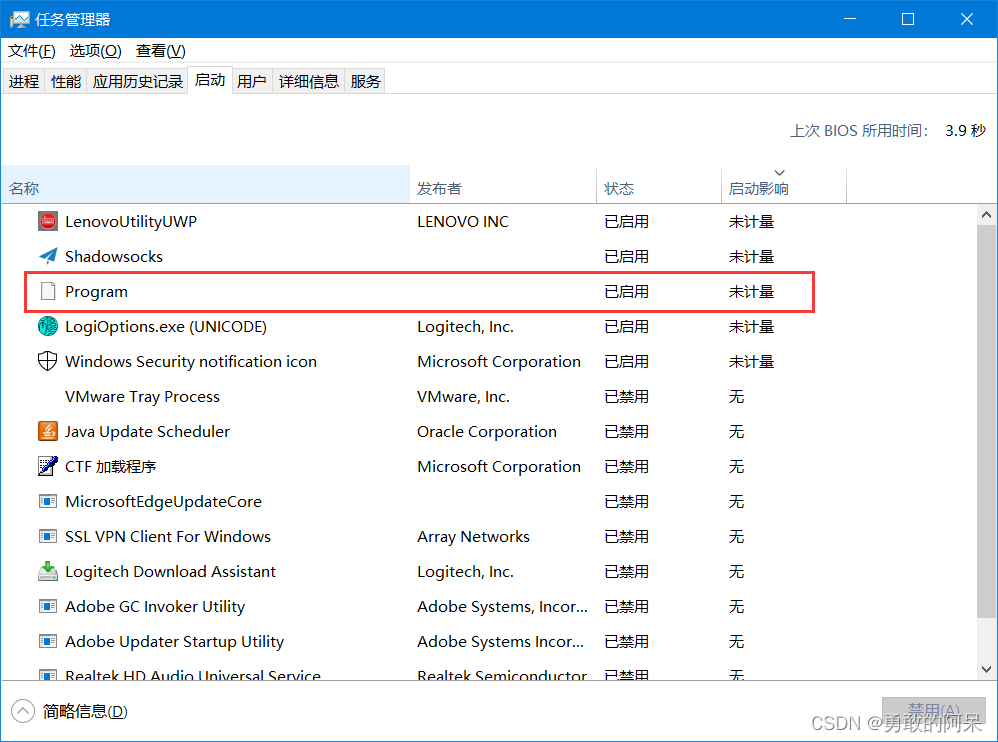
Task: Sort by the 发布者 column header
Action: click(503, 185)
